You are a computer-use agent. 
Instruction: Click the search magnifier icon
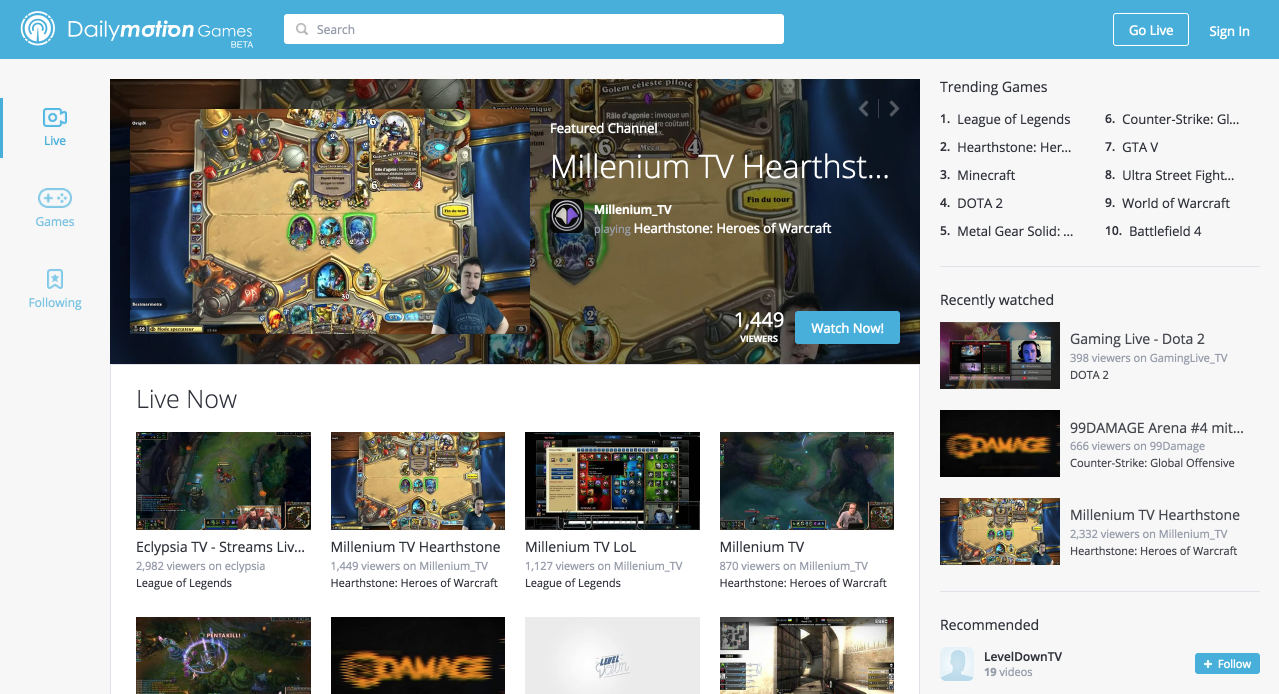point(301,30)
